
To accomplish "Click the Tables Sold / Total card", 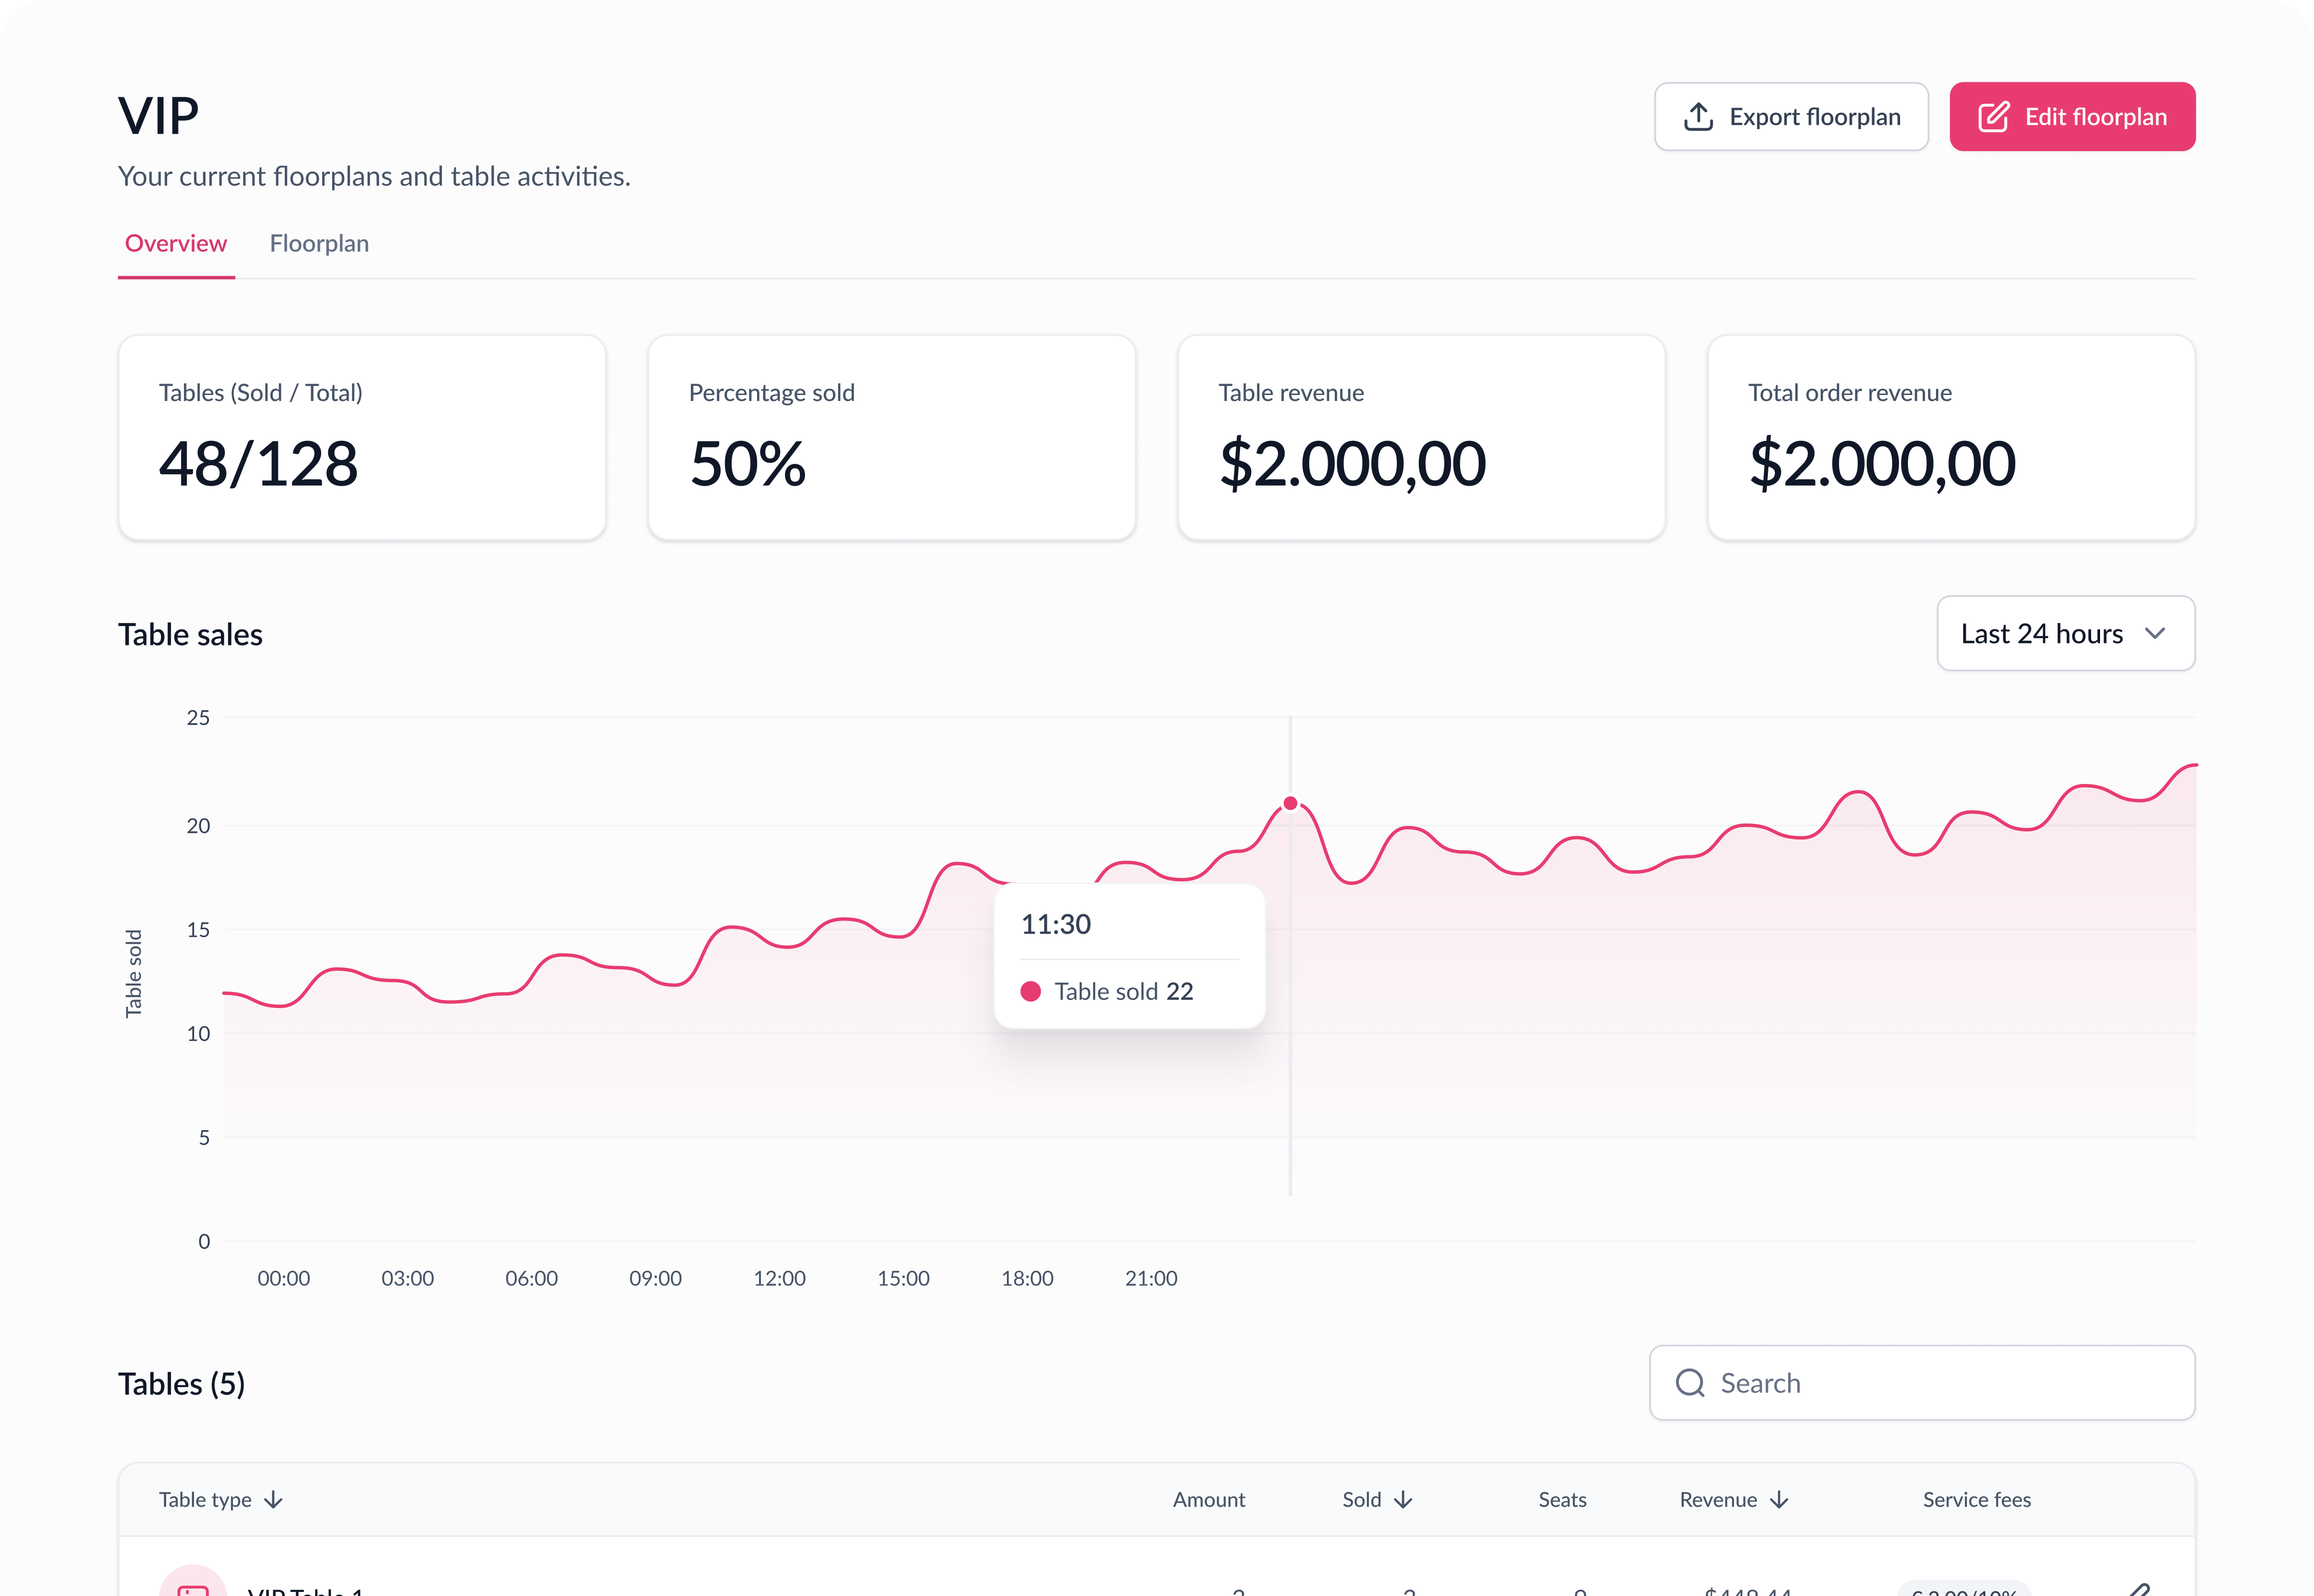I will tap(362, 438).
